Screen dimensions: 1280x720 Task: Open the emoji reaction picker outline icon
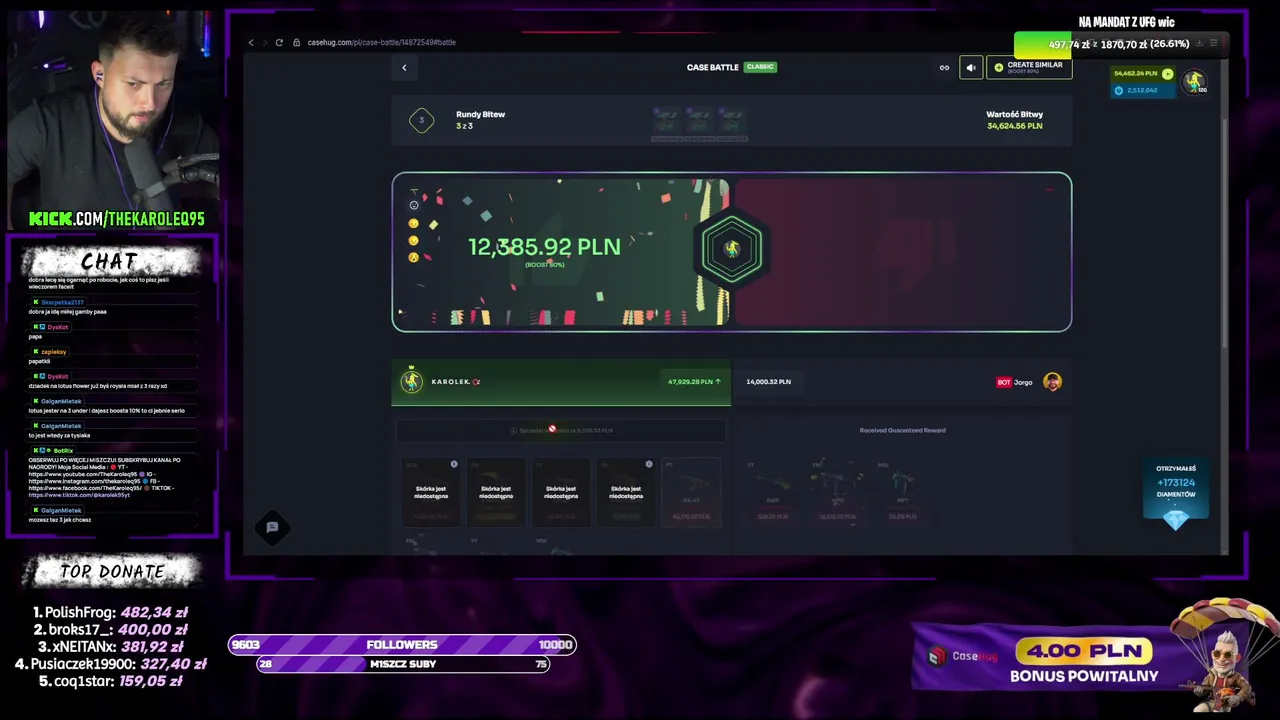(x=414, y=205)
